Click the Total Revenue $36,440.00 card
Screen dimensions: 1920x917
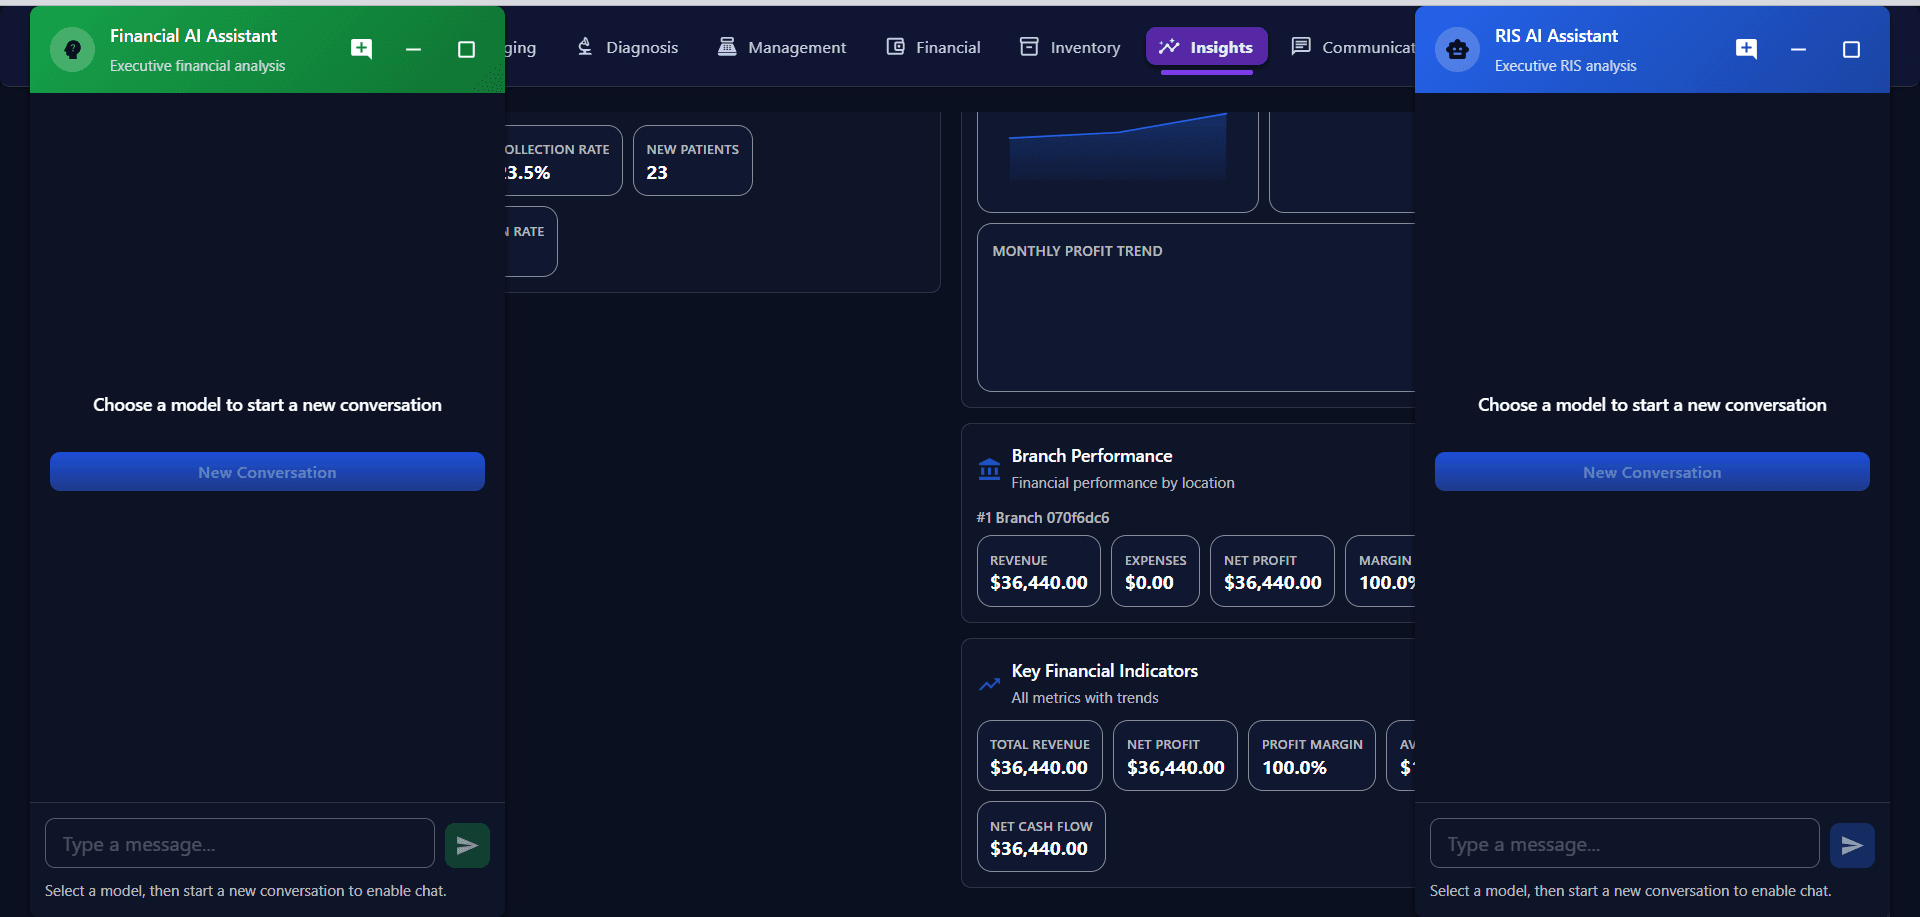coord(1040,756)
